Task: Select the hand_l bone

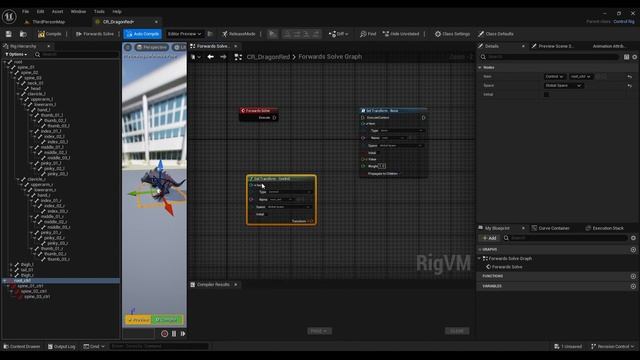Action: (43, 110)
